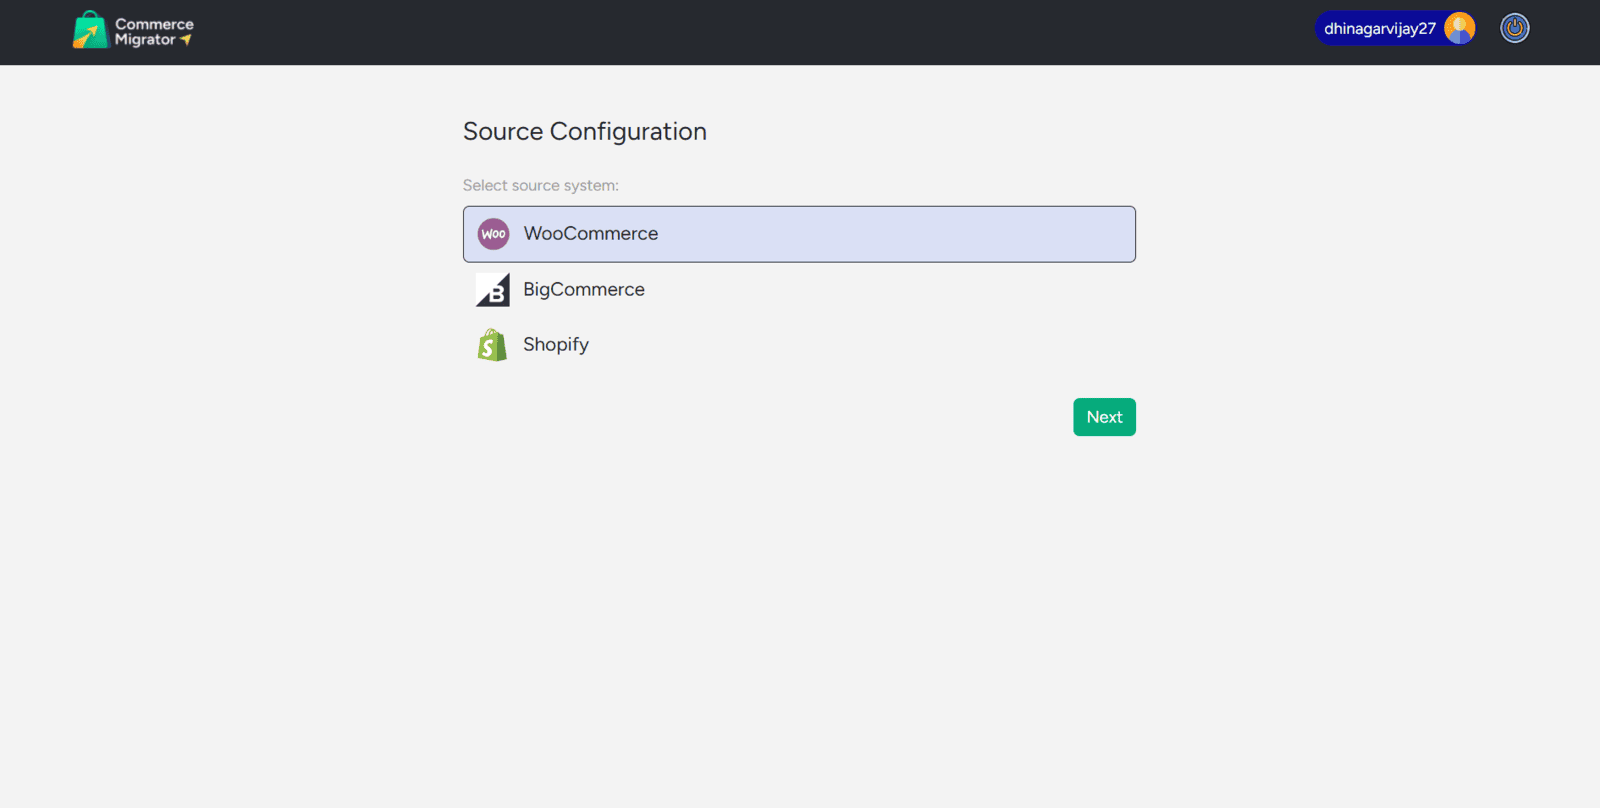Click the word 'Migrator' in the header logo
Screen dimensions: 1600x808
(x=145, y=40)
